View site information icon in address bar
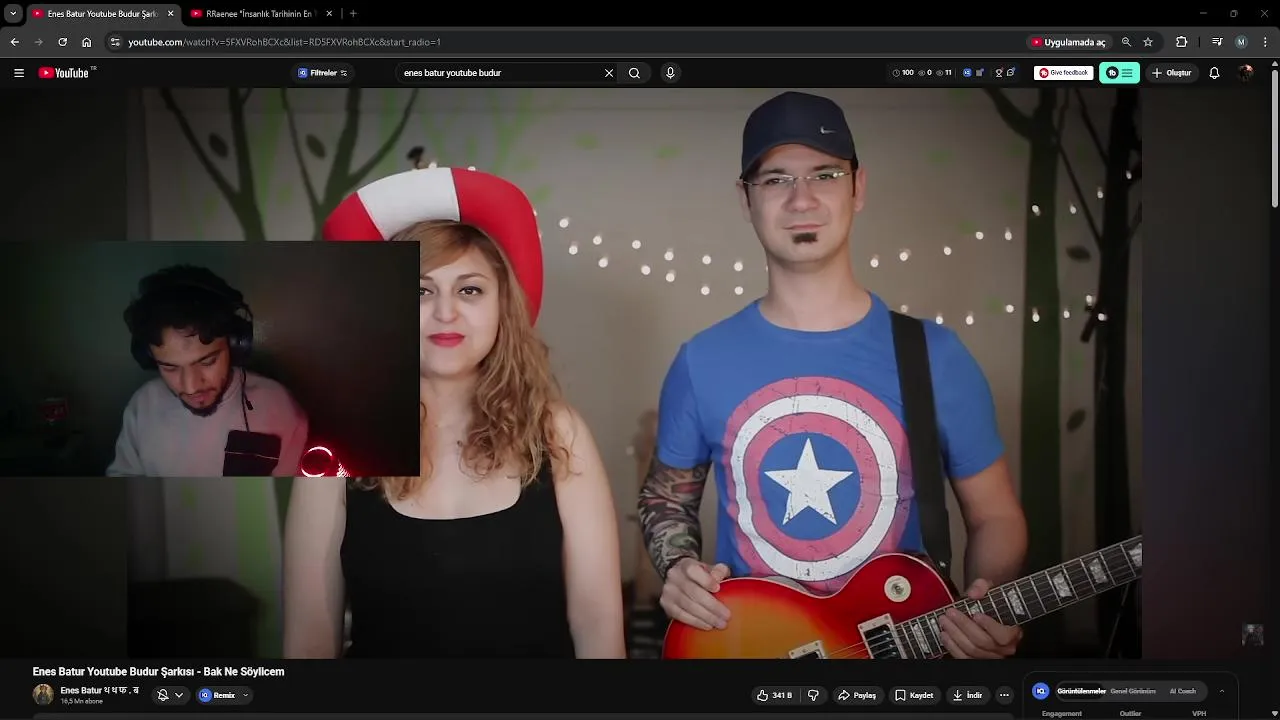This screenshot has height=720, width=1280. coord(115,42)
